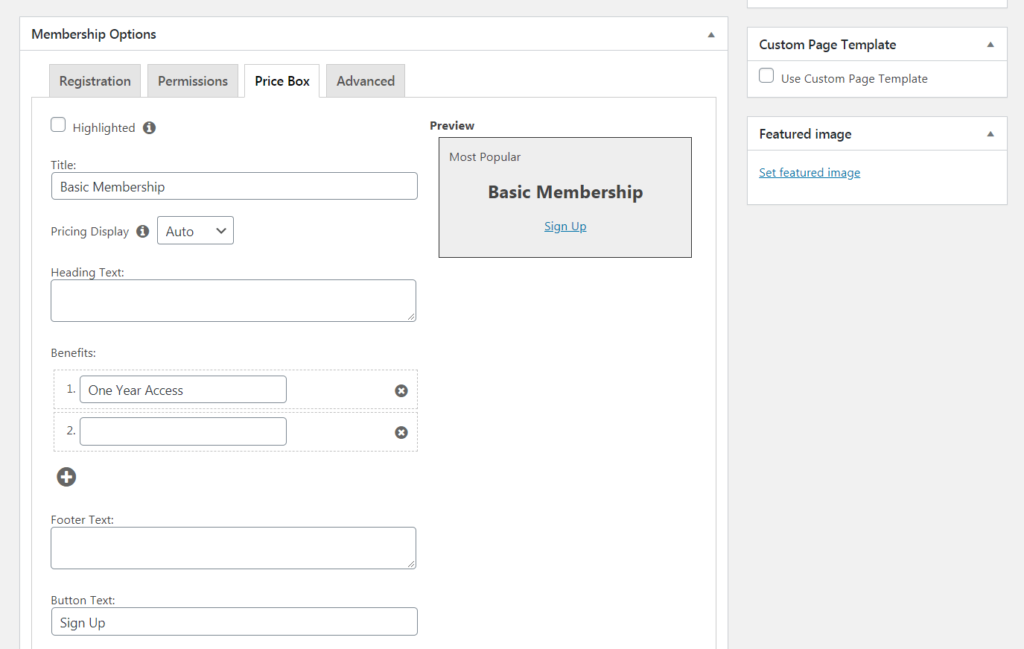Viewport: 1024px width, 649px height.
Task: Switch to the Registration tab
Action: [x=95, y=81]
